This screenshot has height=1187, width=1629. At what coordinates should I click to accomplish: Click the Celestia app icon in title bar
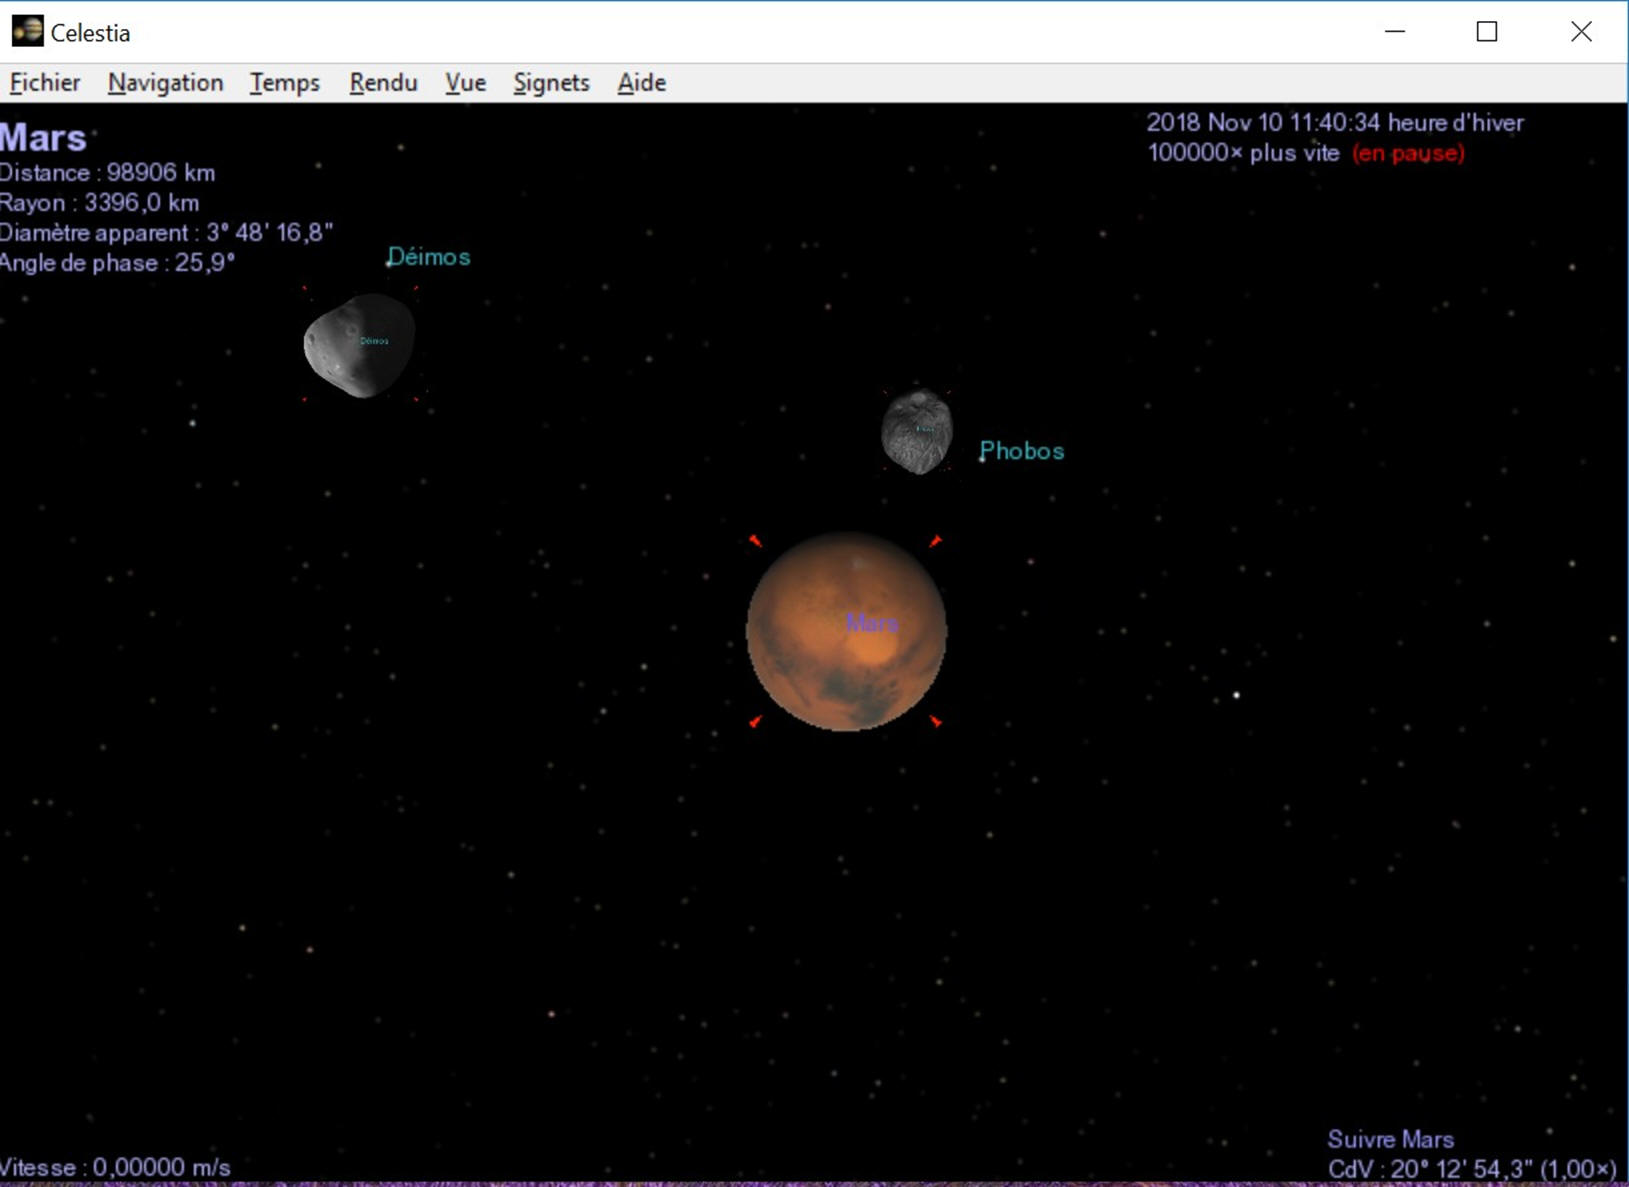tap(27, 31)
